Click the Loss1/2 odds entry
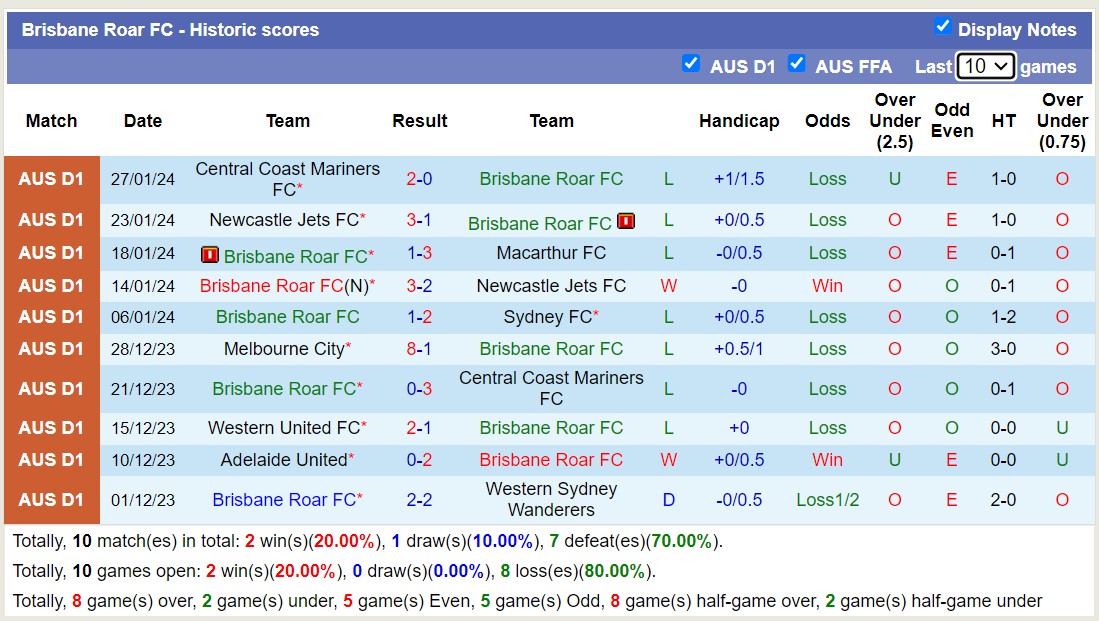1099x621 pixels. (x=827, y=499)
